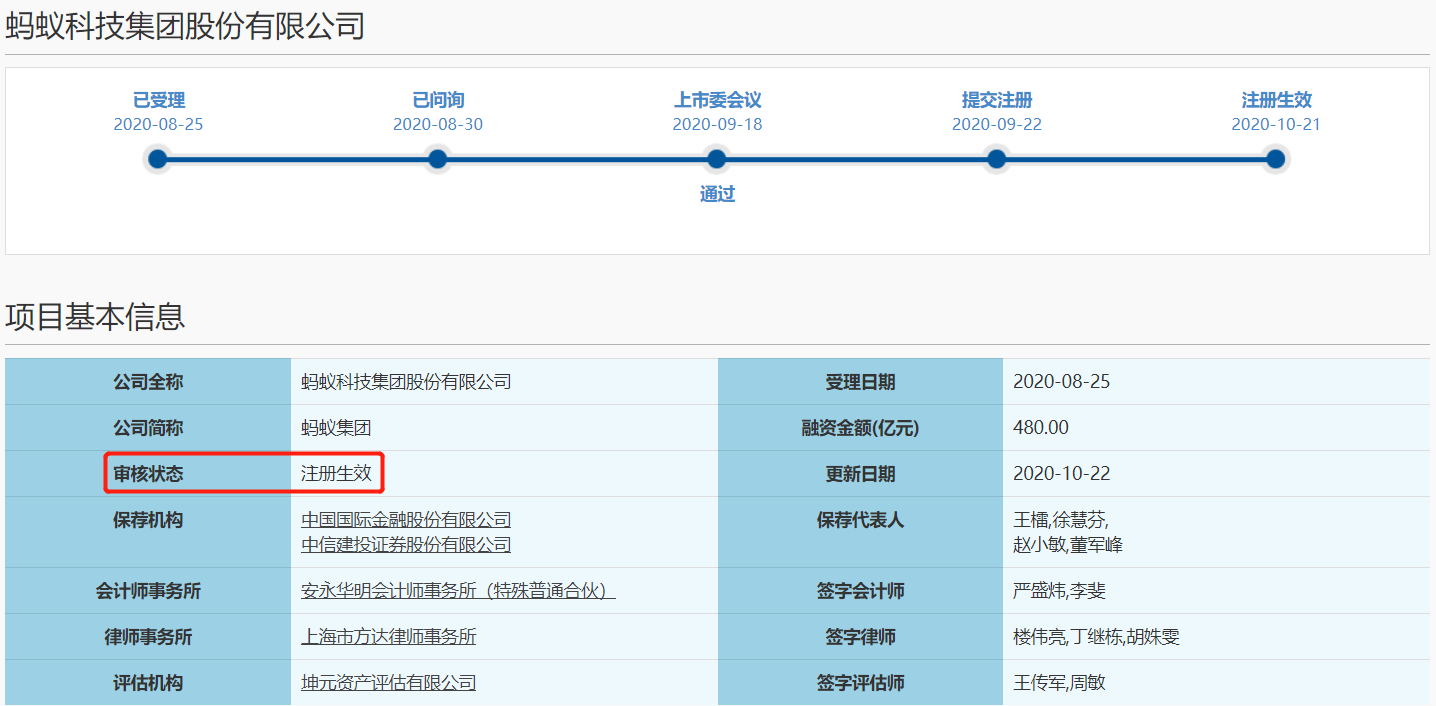Click the 融资金额 value 480.00
The height and width of the screenshot is (706, 1436).
pyautogui.click(x=1041, y=428)
